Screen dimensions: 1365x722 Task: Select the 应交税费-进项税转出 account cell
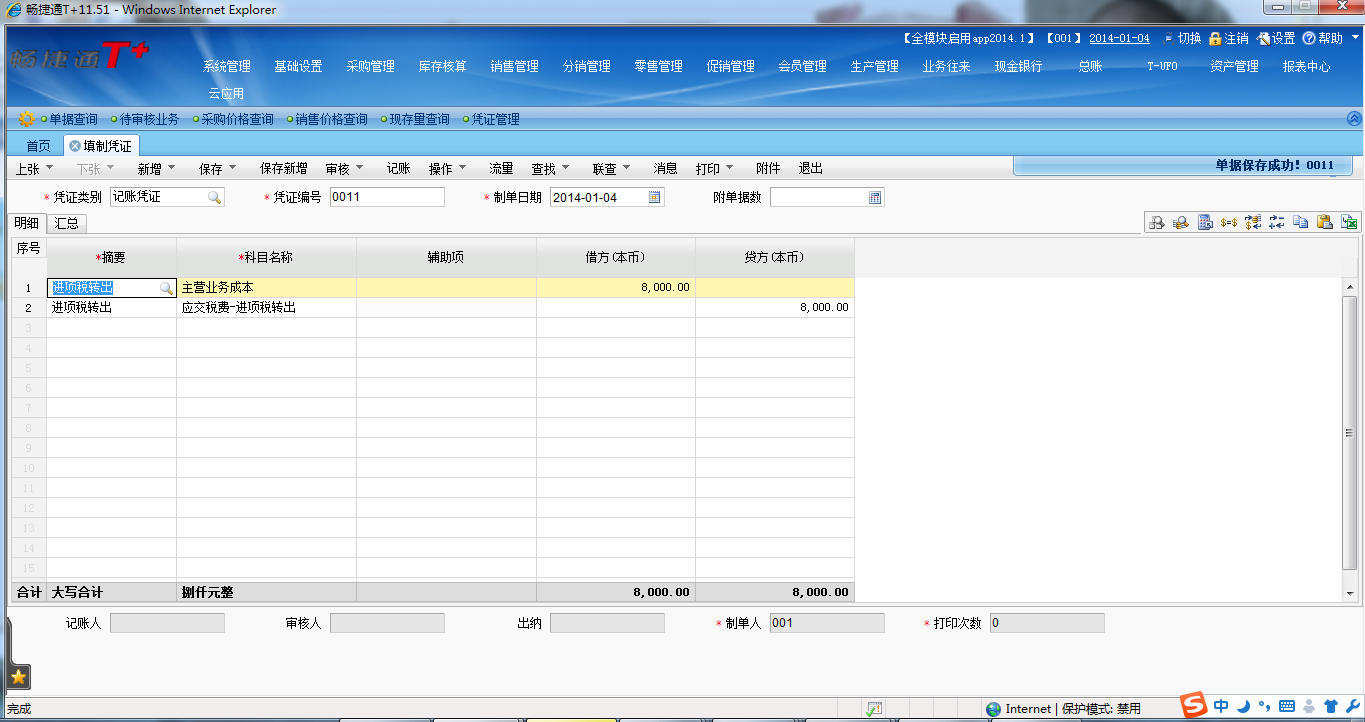coord(266,308)
